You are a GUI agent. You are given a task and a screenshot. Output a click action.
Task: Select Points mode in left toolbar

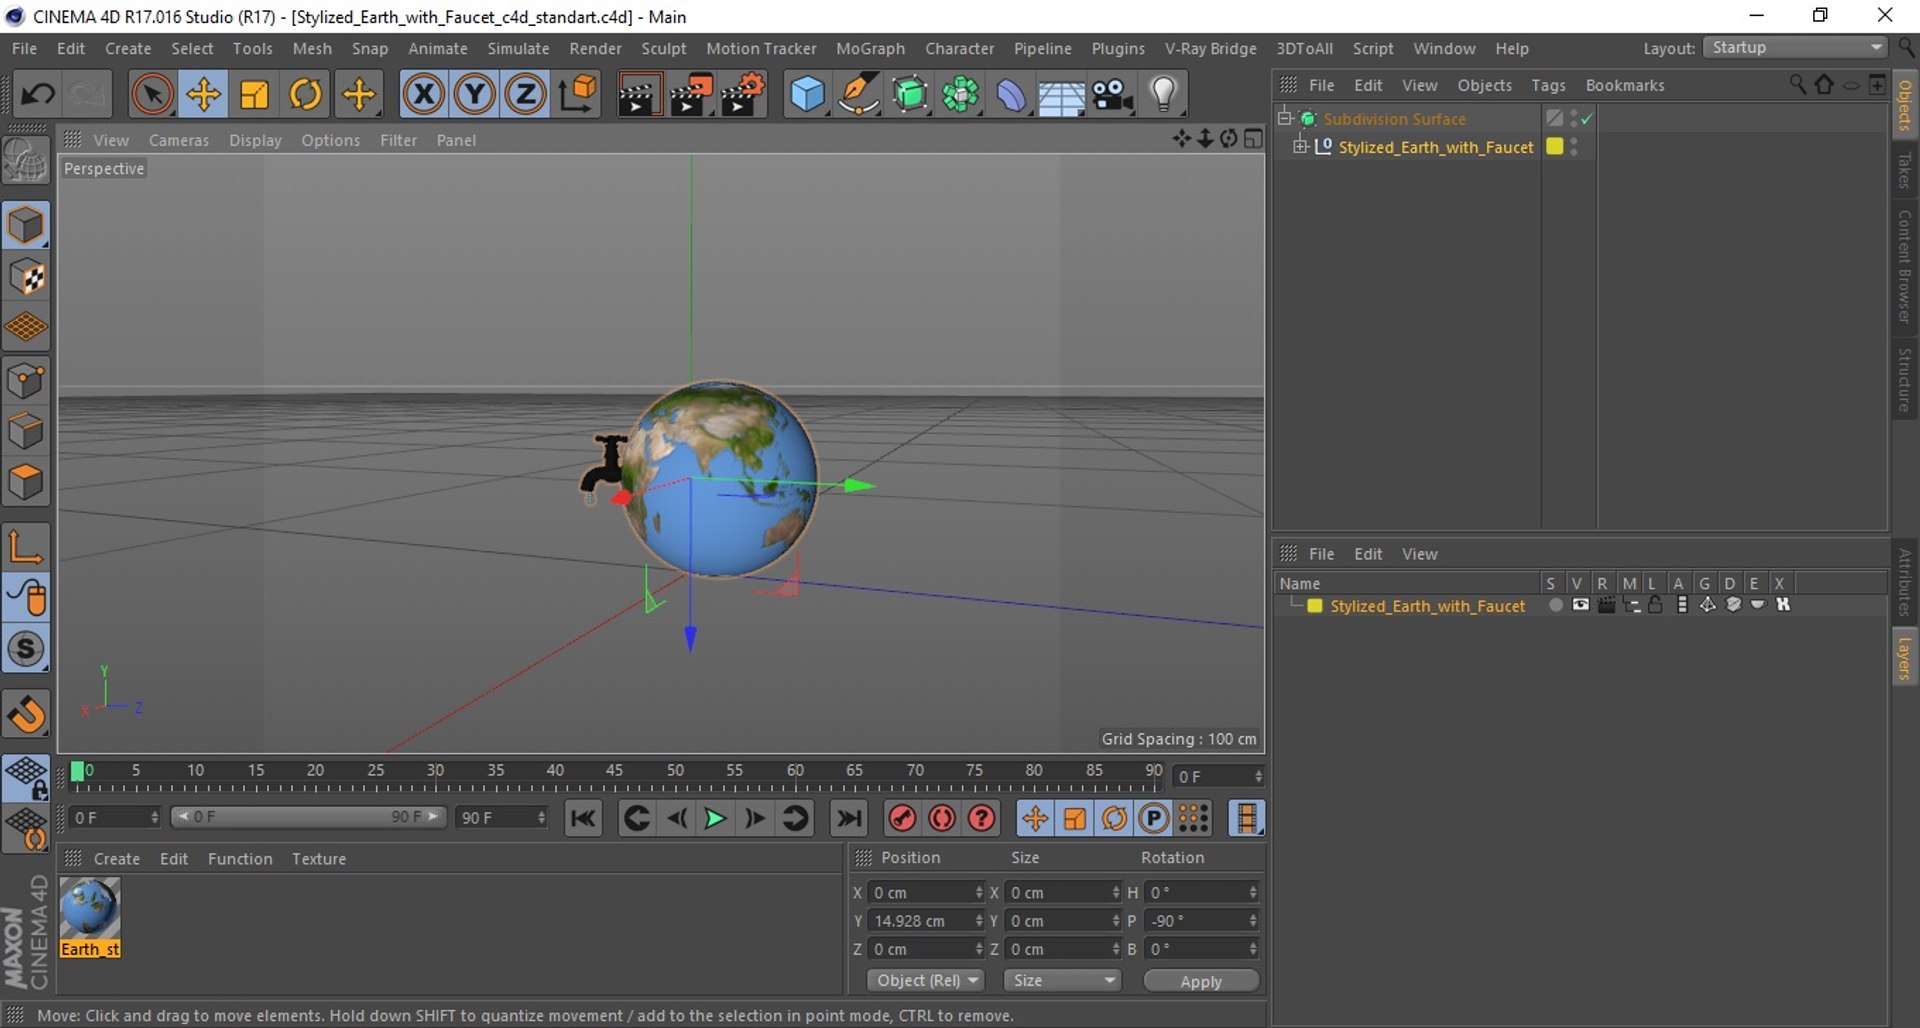coord(26,381)
